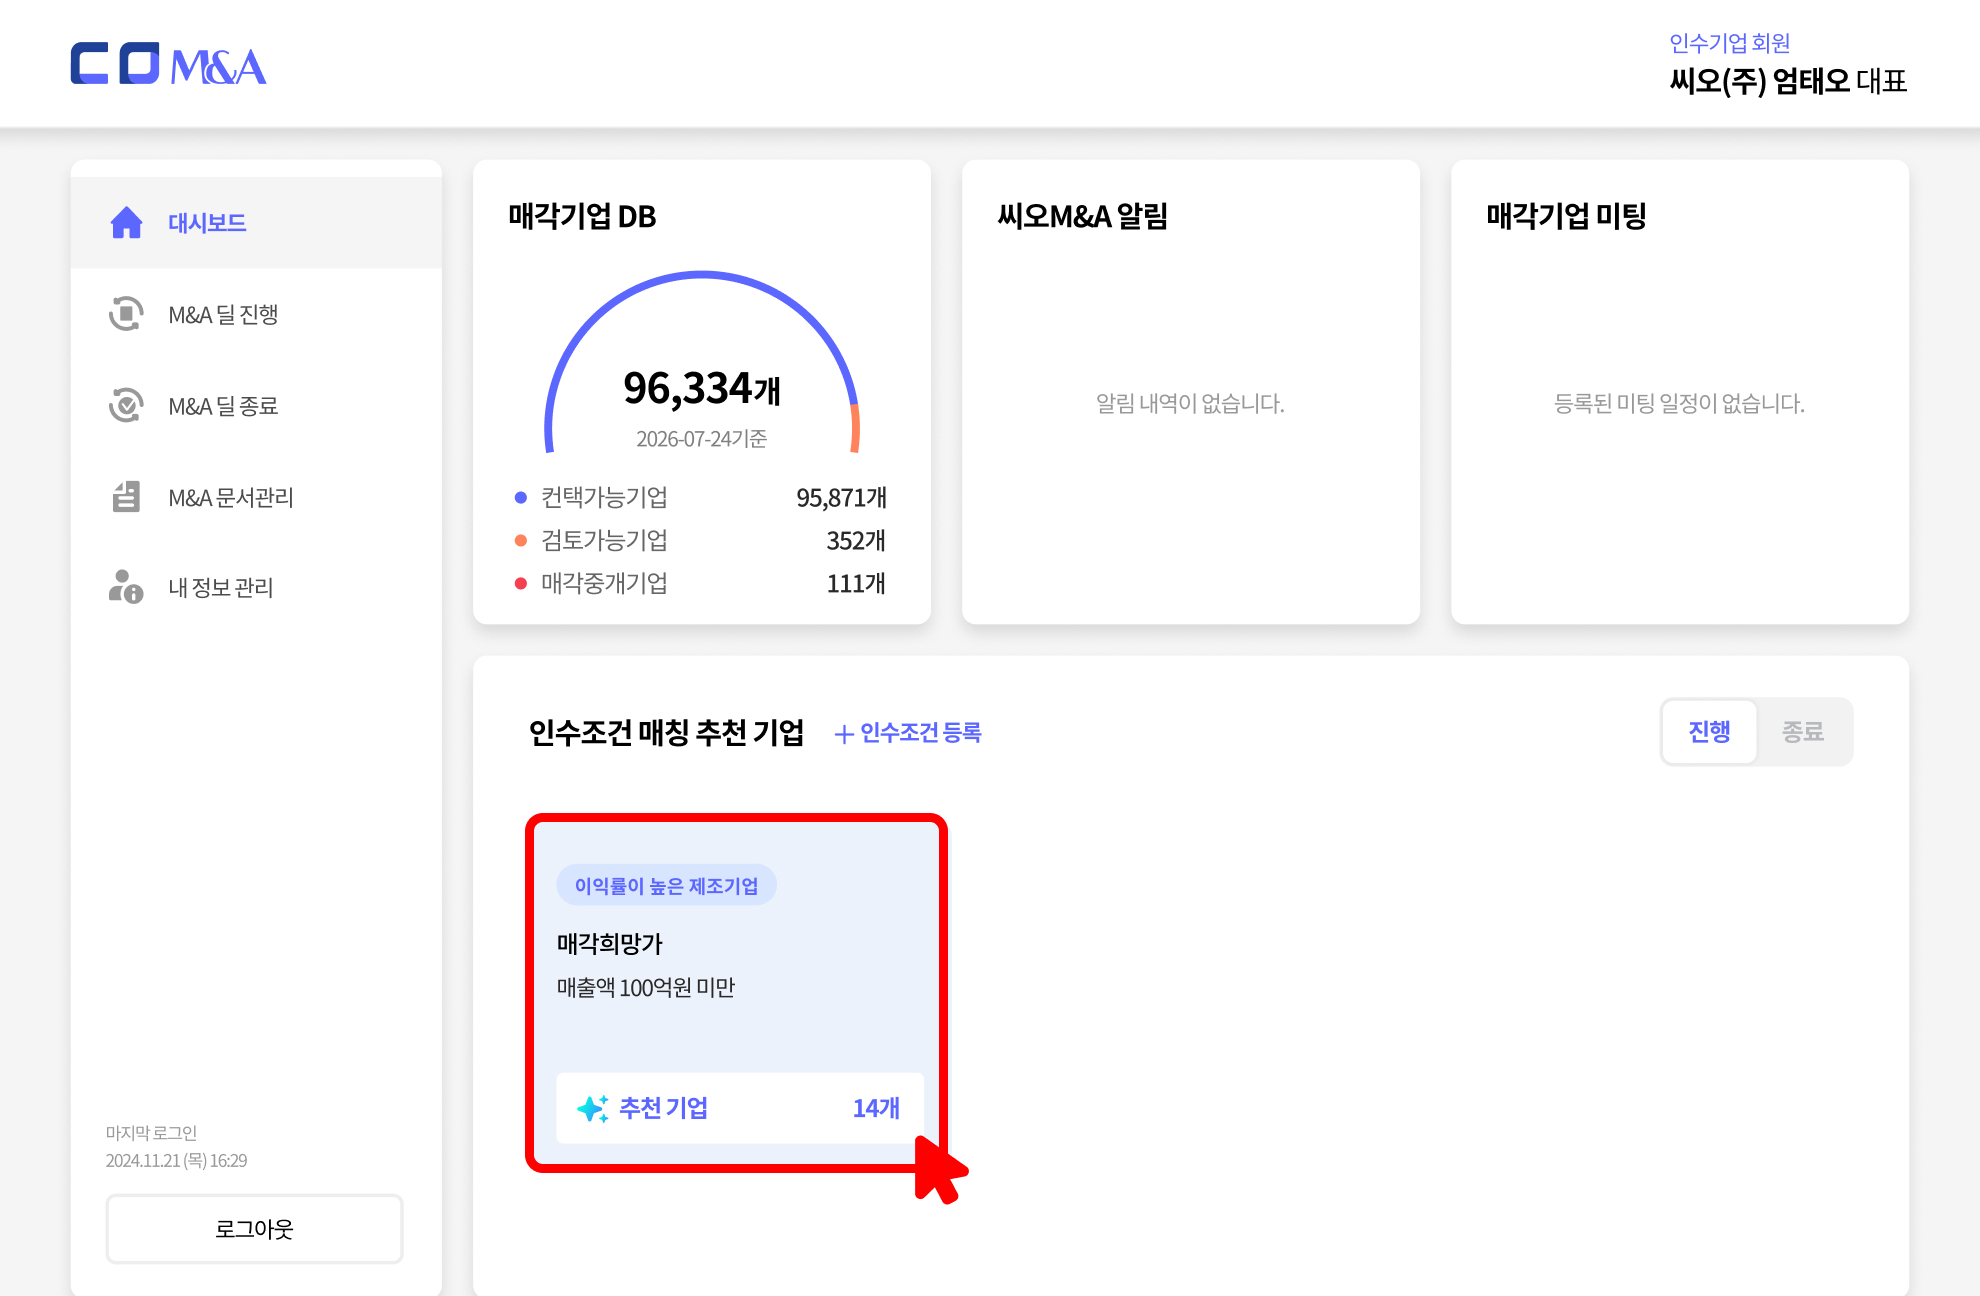Click the 내 정보 관리 person icon

(126, 587)
